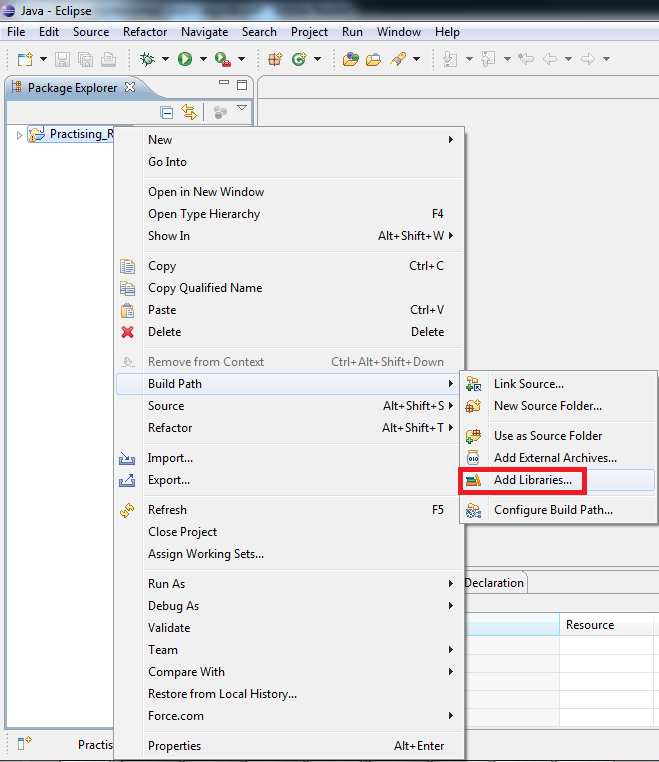Screen dimensions: 659x762
Task: Open the Project menu
Action: pyautogui.click(x=309, y=32)
